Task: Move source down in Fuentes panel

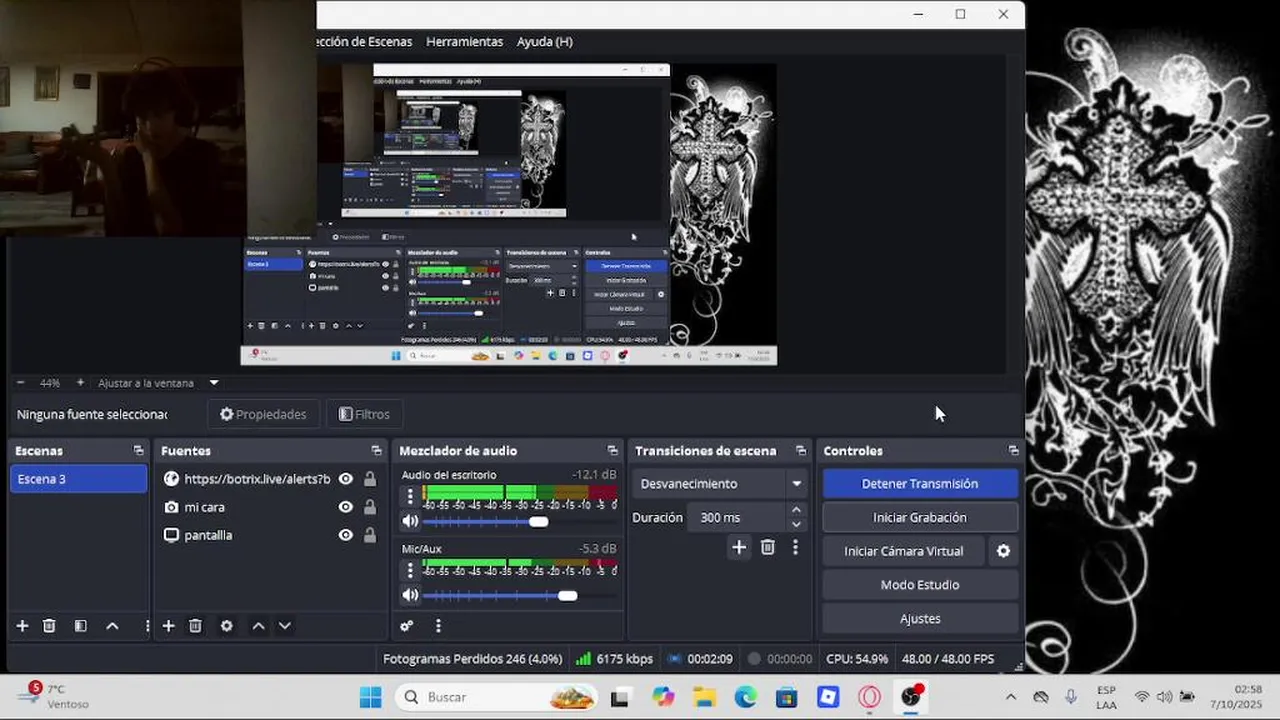Action: pos(285,626)
